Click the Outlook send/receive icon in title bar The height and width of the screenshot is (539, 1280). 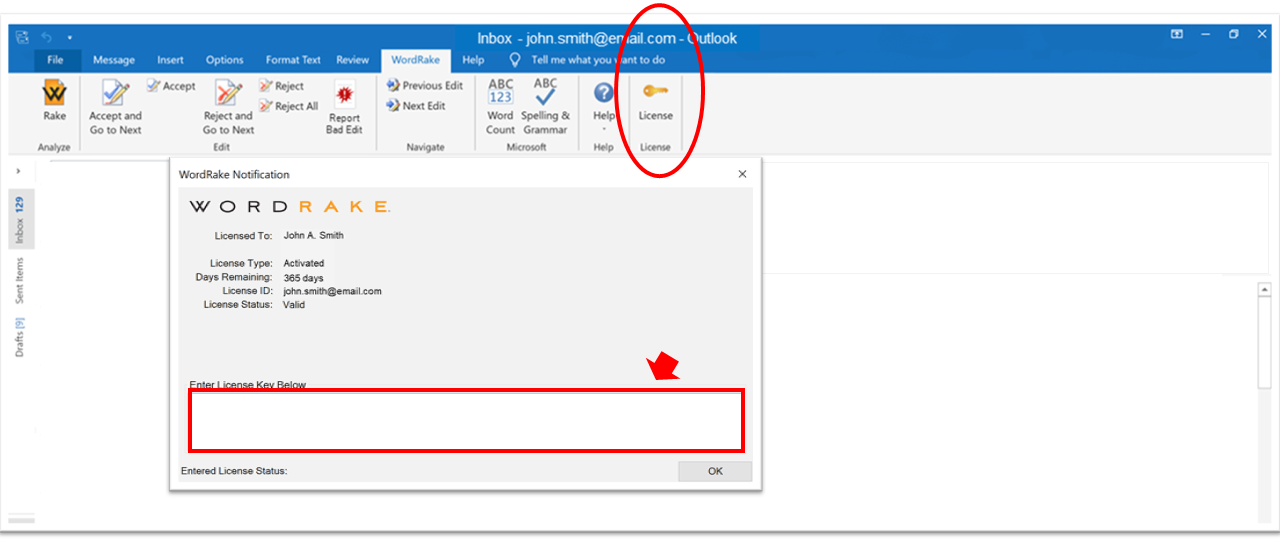[22, 37]
